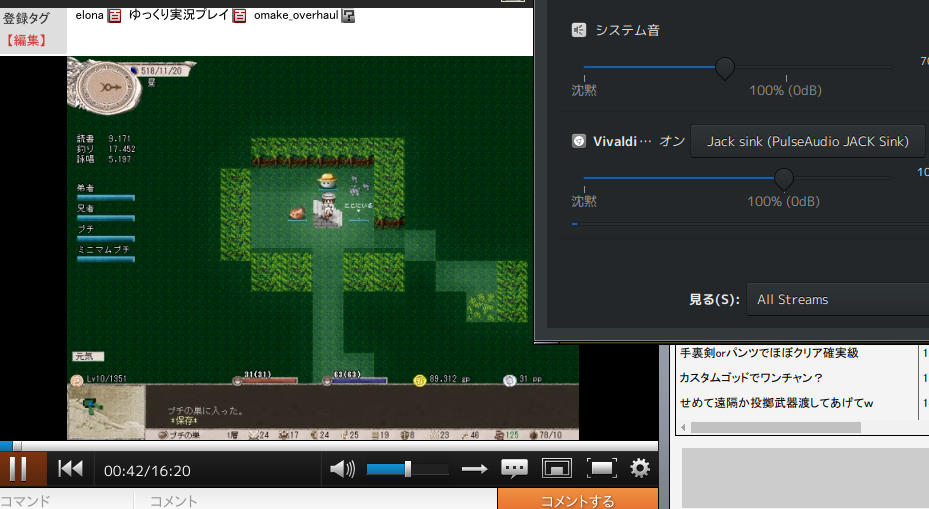The image size is (929, 509).
Task: Open the ゆっくり実況プレイ tag link
Action: pyautogui.click(x=178, y=15)
